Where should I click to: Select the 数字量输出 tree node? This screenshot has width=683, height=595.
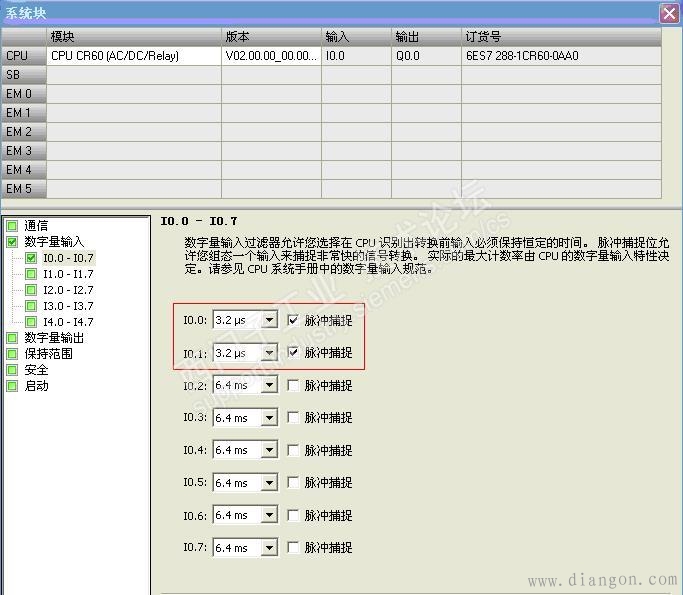pos(54,338)
